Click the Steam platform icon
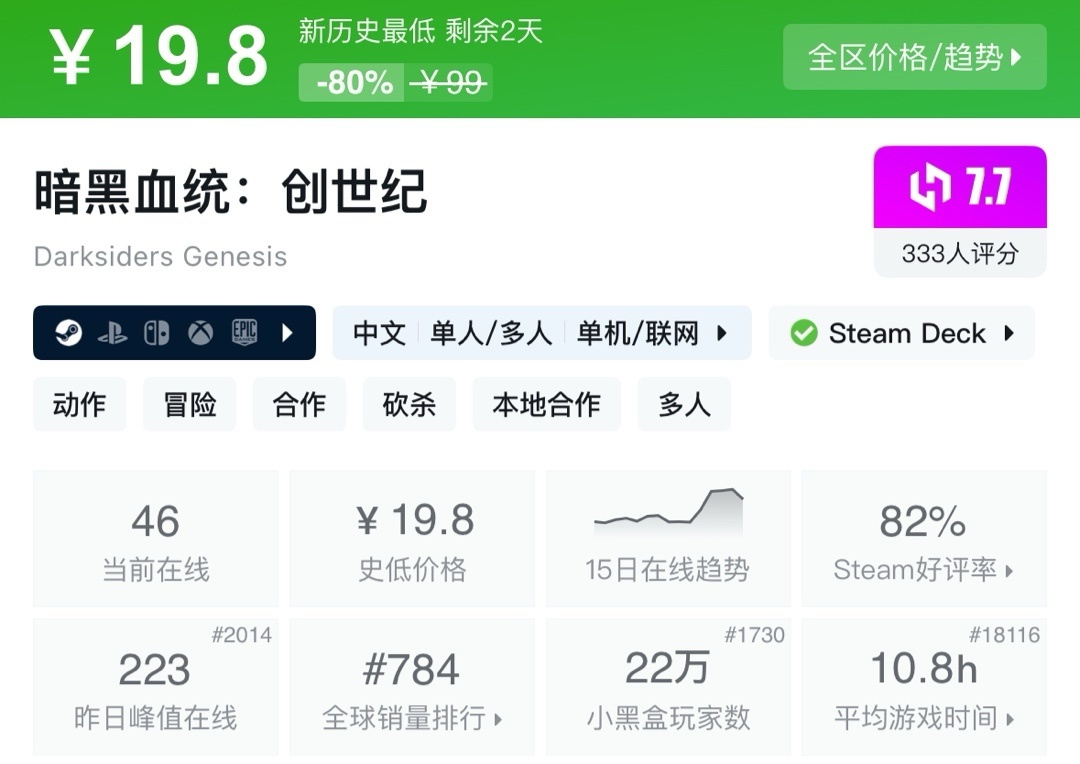The image size is (1080, 764). coord(68,333)
